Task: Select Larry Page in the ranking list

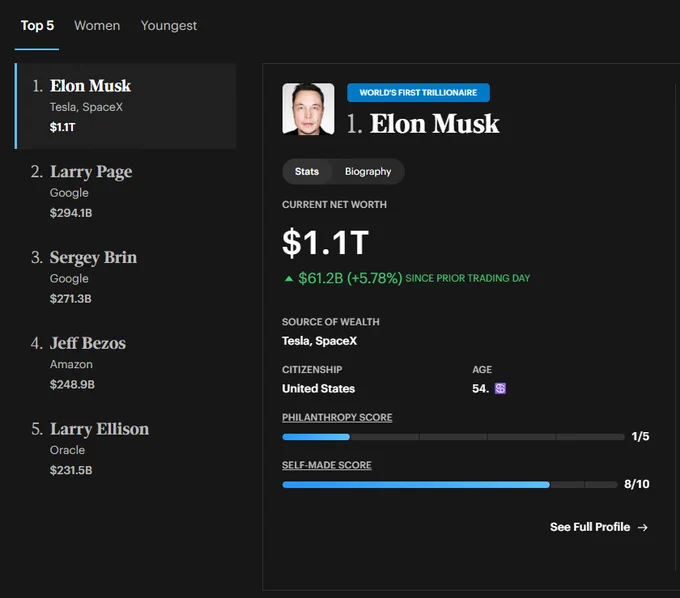Action: pos(126,192)
